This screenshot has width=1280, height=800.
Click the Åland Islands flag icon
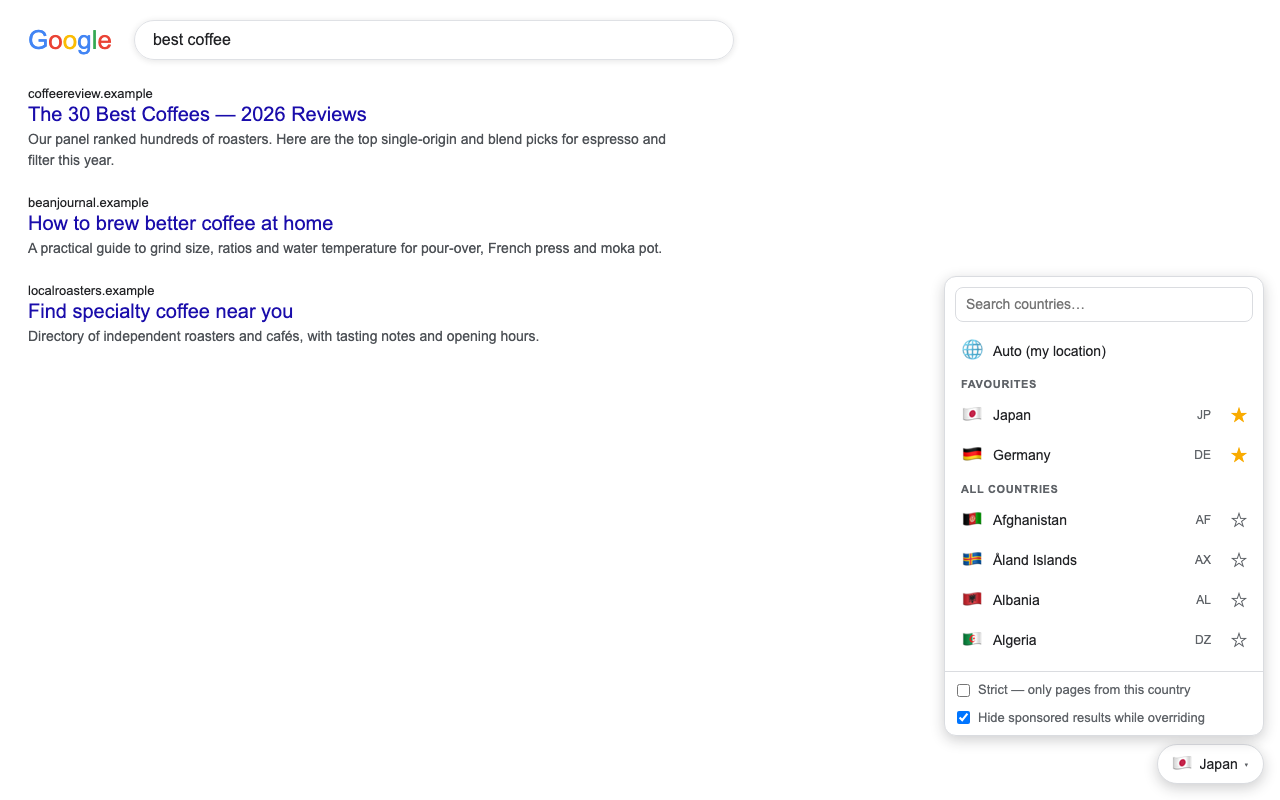[x=972, y=559]
